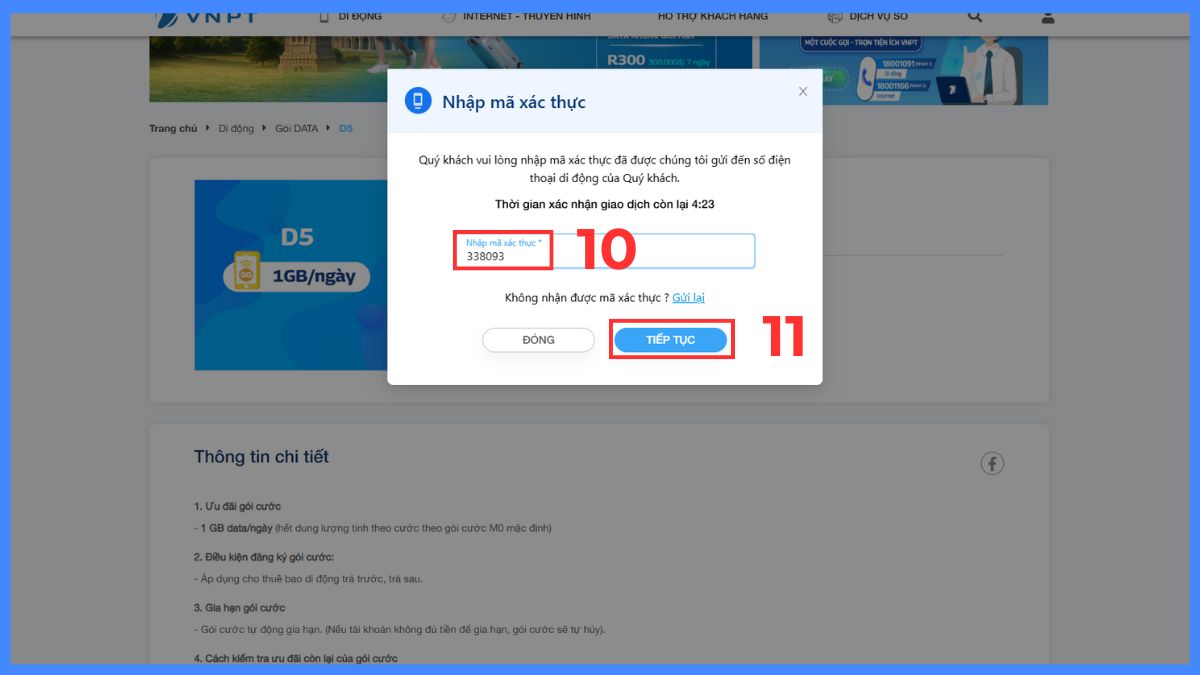Screen dimensions: 1200x675
Task: Click the Facebook share icon
Action: click(x=992, y=463)
